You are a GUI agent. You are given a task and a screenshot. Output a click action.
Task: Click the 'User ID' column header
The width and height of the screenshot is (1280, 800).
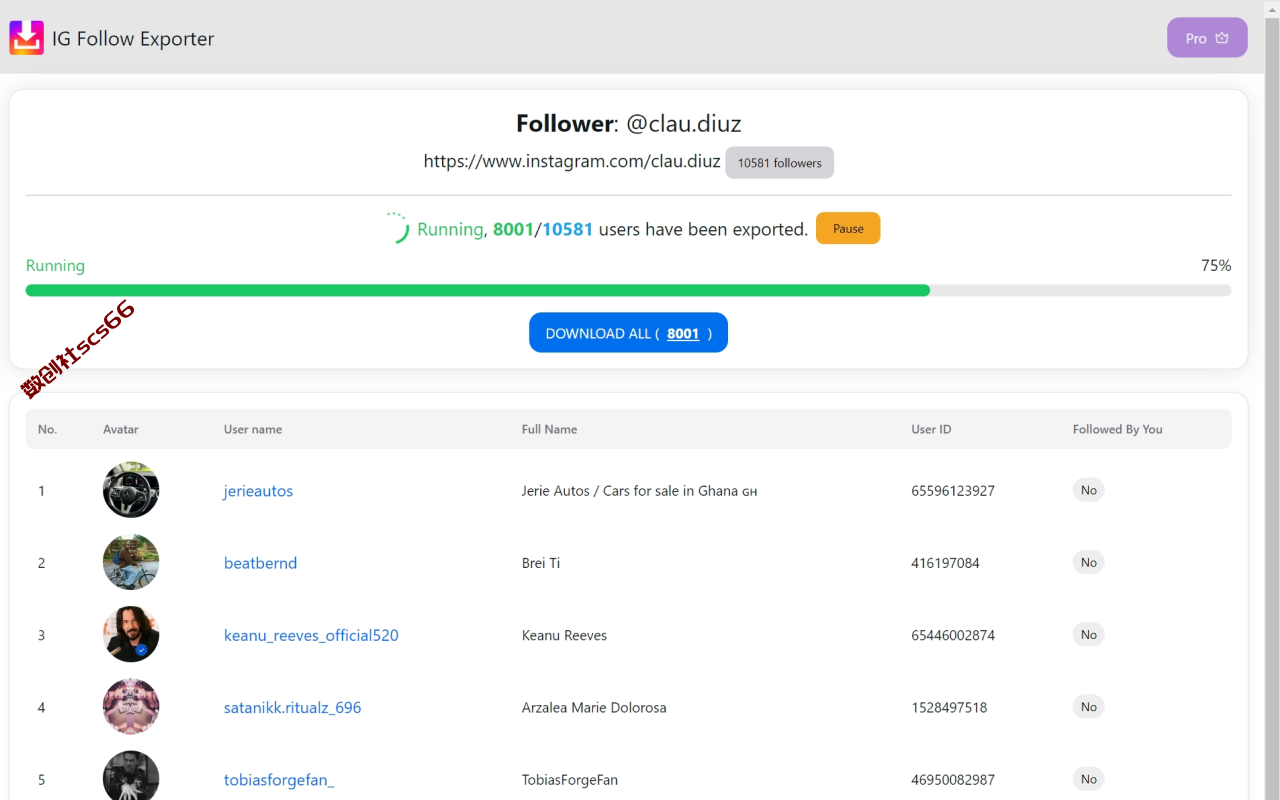point(931,429)
